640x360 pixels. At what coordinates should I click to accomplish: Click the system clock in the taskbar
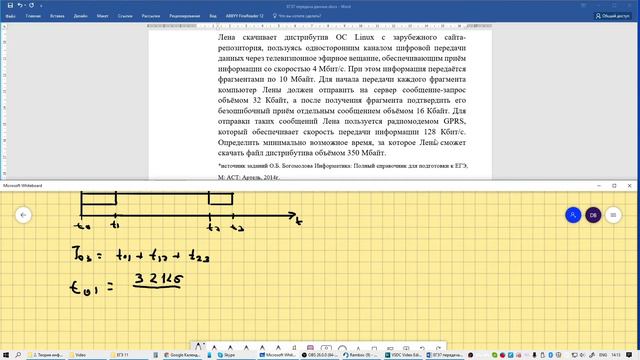[616, 355]
